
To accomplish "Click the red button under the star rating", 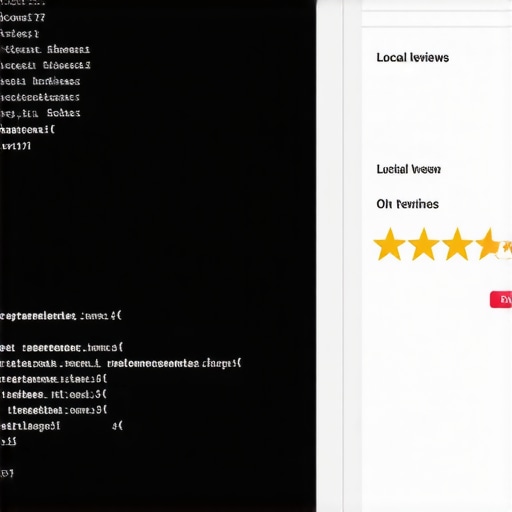I will [x=501, y=299].
